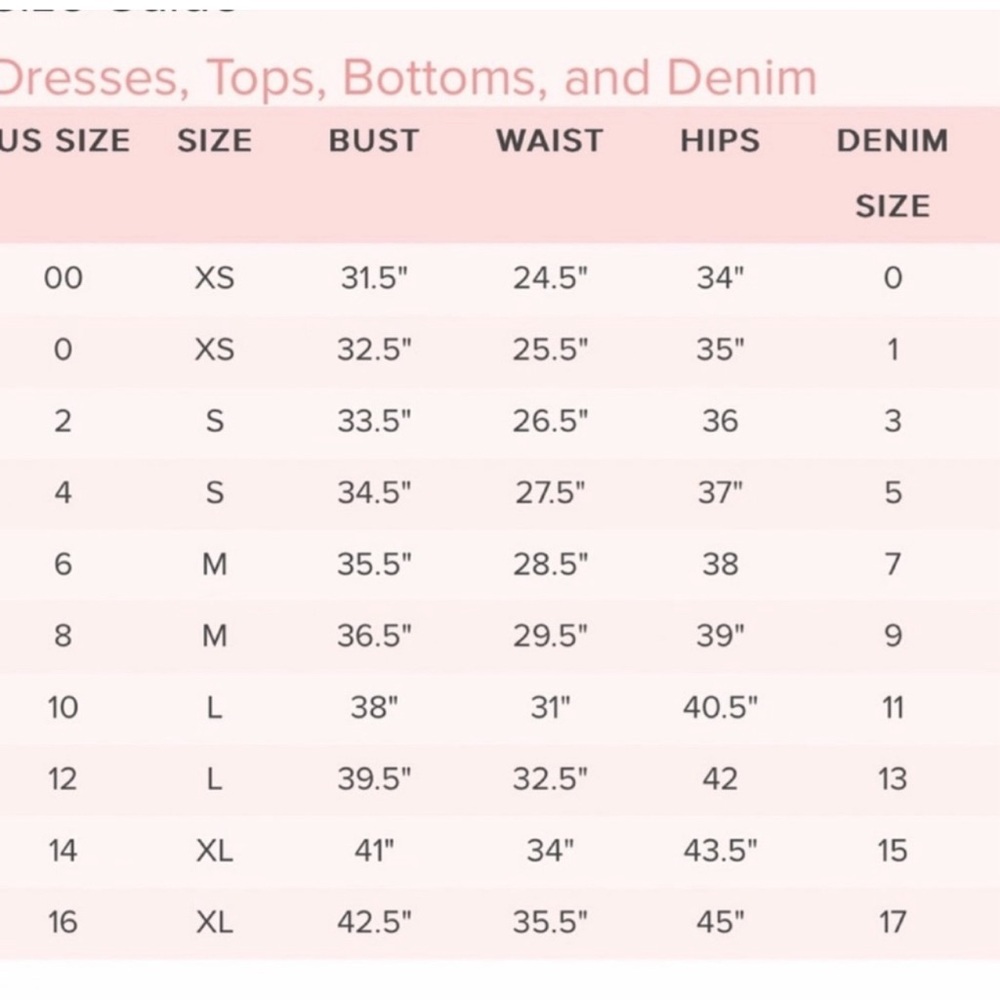Screen dimensions: 1000x1000
Task: Click the 35.5" waist value in last row
Action: click(550, 922)
